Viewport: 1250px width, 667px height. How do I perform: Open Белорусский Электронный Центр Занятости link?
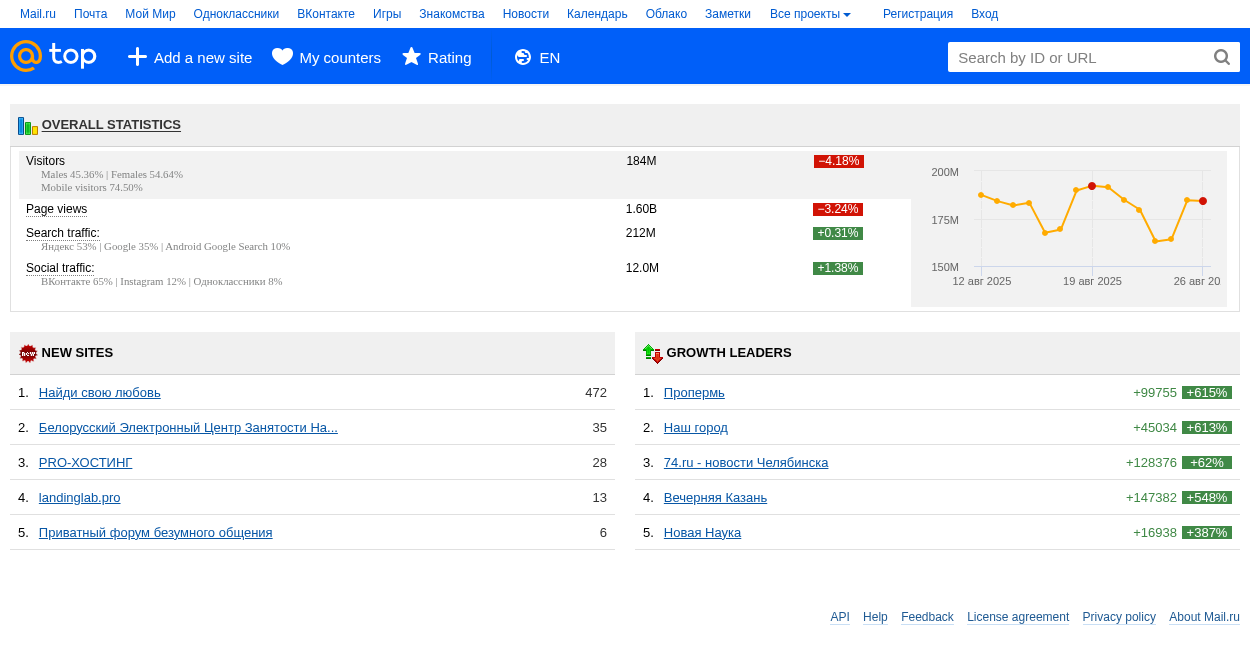(x=188, y=428)
